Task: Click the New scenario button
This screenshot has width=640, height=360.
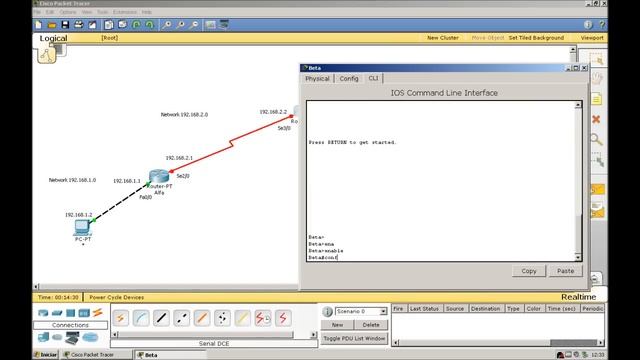Action: click(337, 325)
